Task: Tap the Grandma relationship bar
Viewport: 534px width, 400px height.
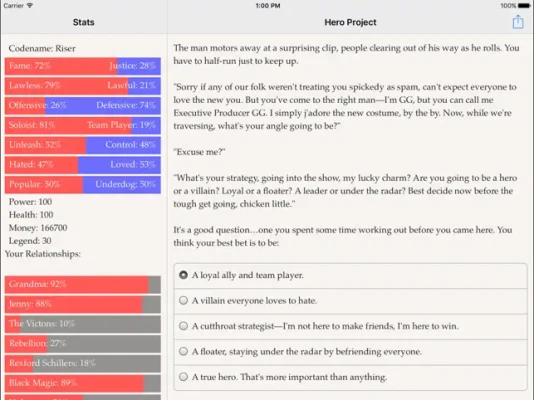Action: click(83, 285)
